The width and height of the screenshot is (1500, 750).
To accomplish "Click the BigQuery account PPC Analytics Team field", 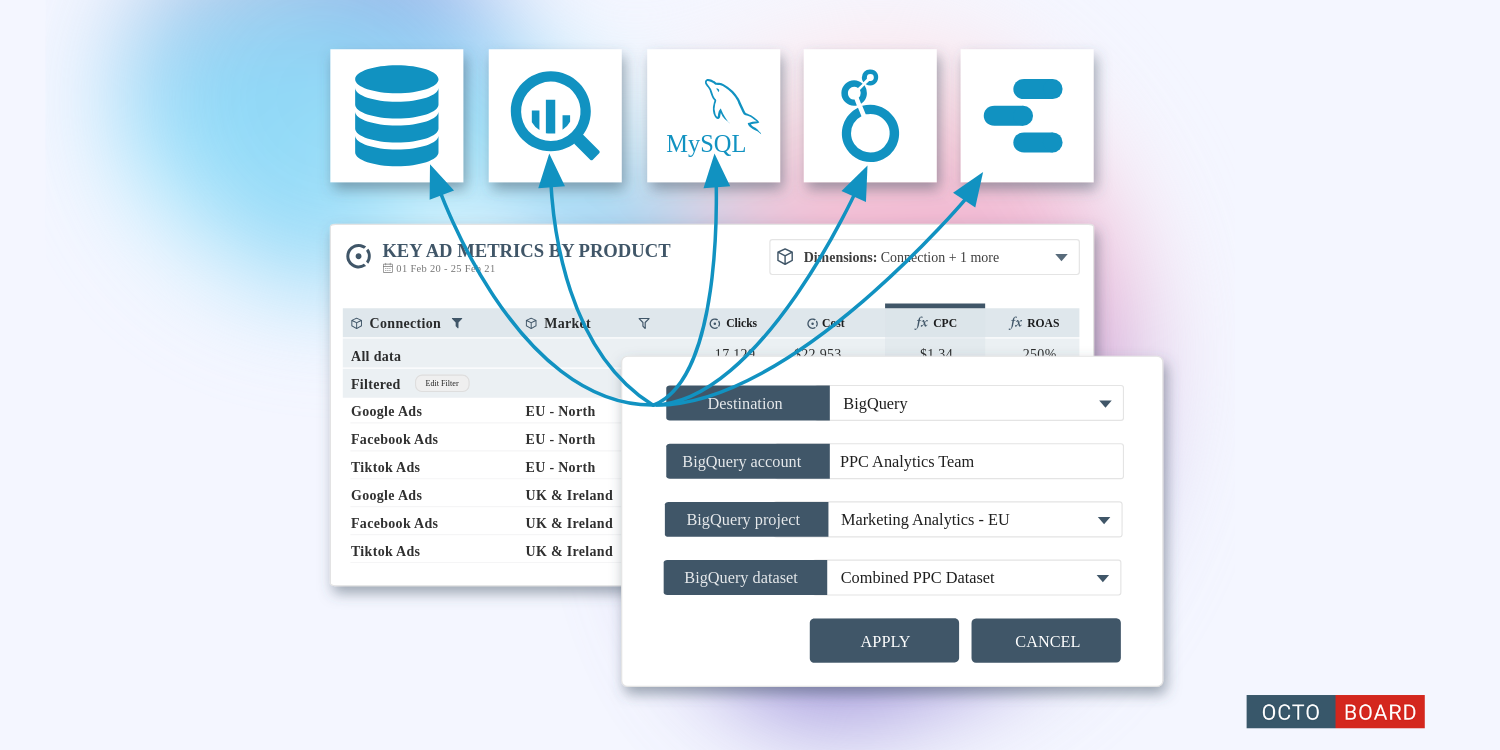I will coord(976,462).
